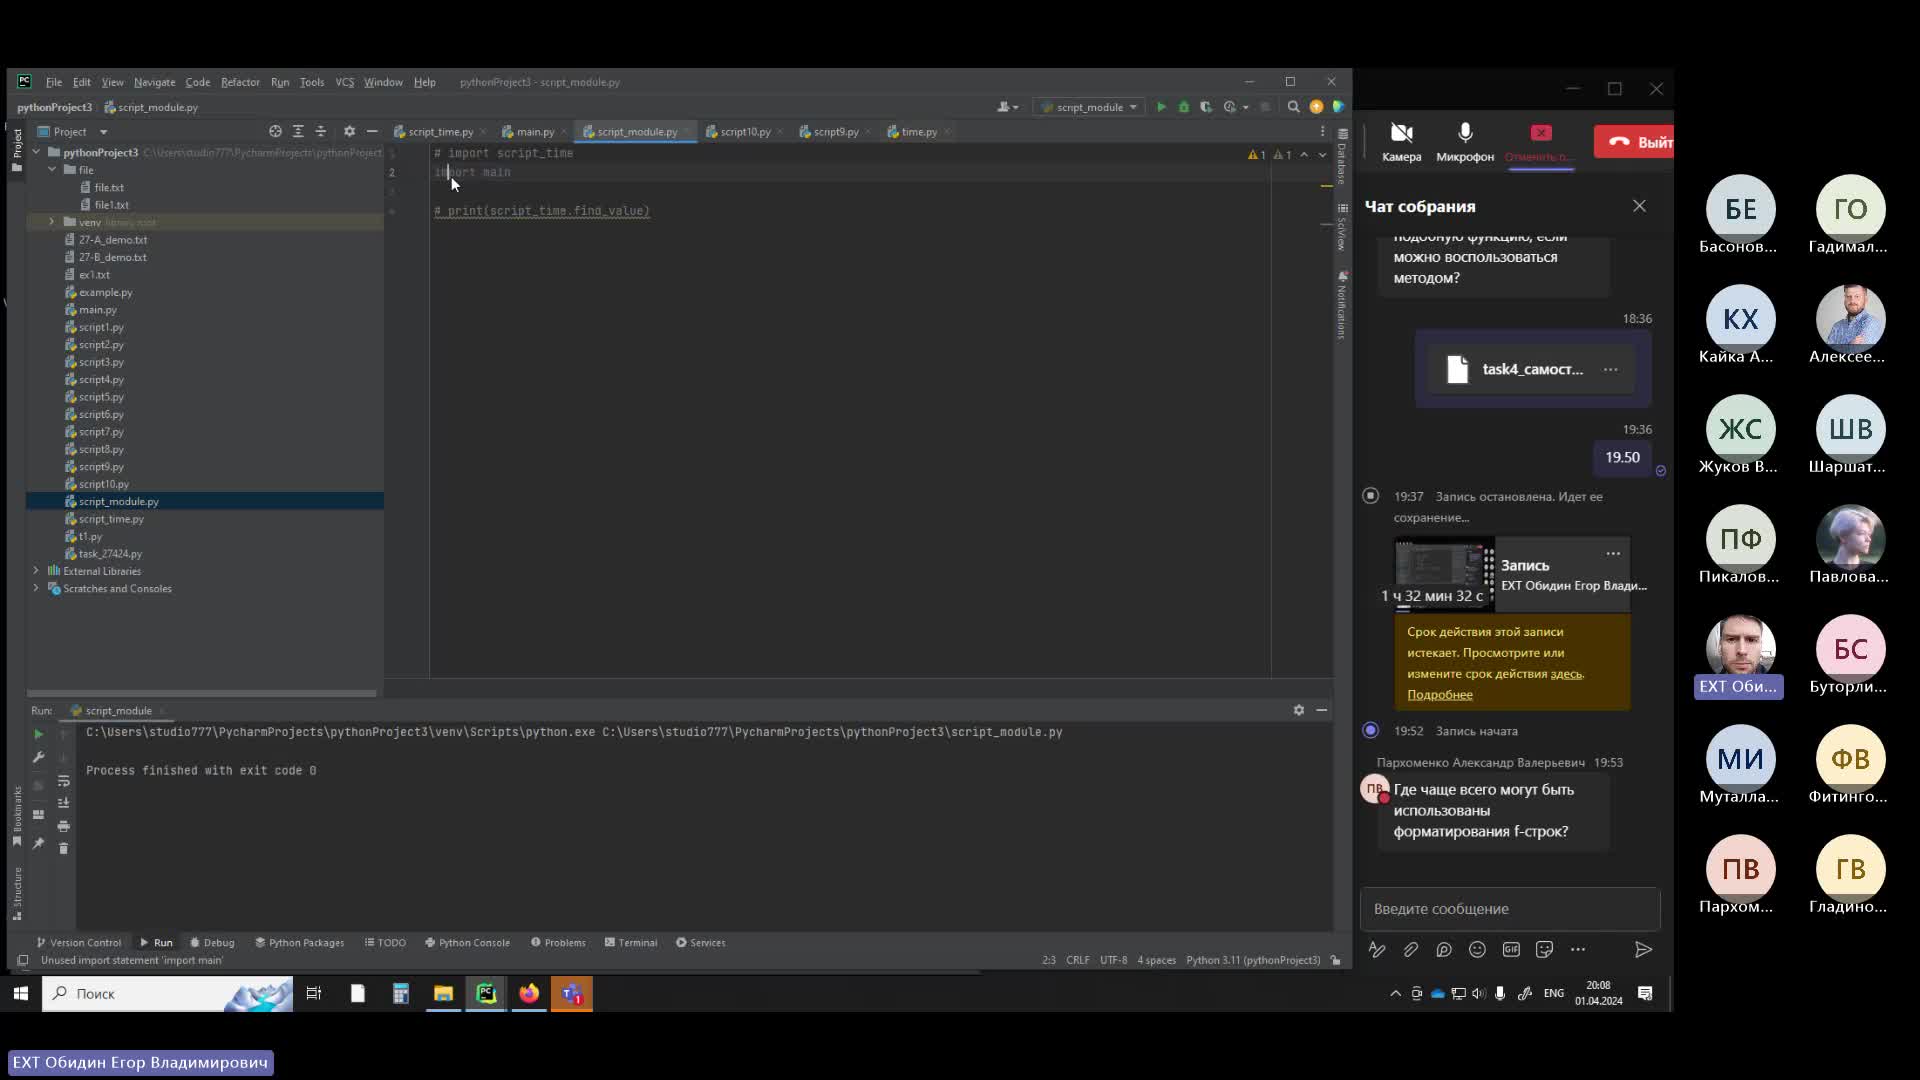Click the Select Opened File target icon

[275, 131]
